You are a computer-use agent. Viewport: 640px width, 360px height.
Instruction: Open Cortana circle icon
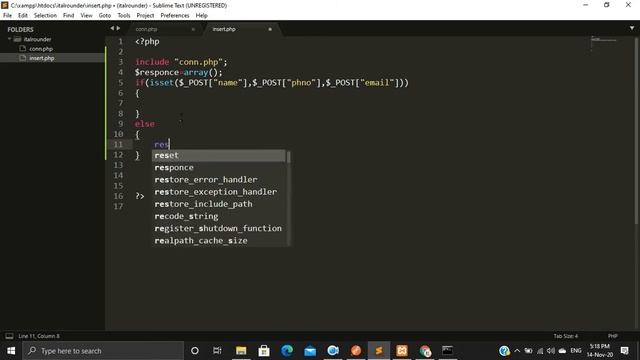[x=195, y=351]
